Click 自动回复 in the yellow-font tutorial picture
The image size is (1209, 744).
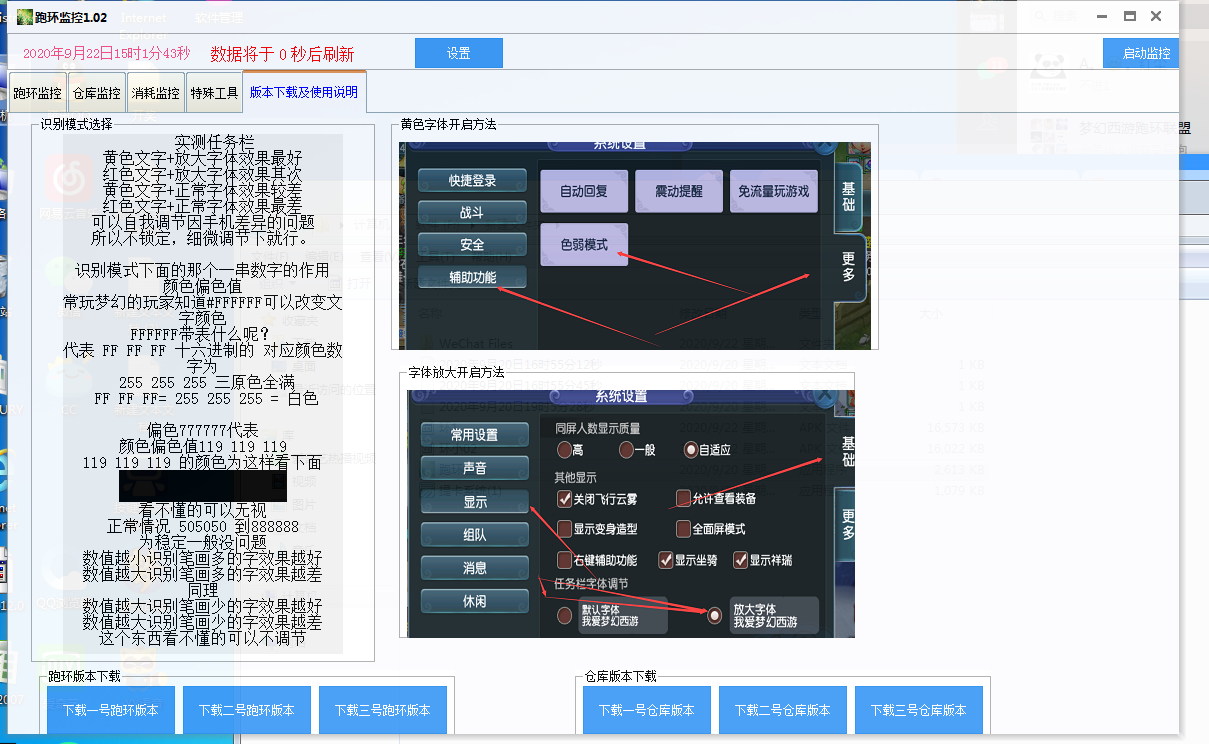[584, 191]
